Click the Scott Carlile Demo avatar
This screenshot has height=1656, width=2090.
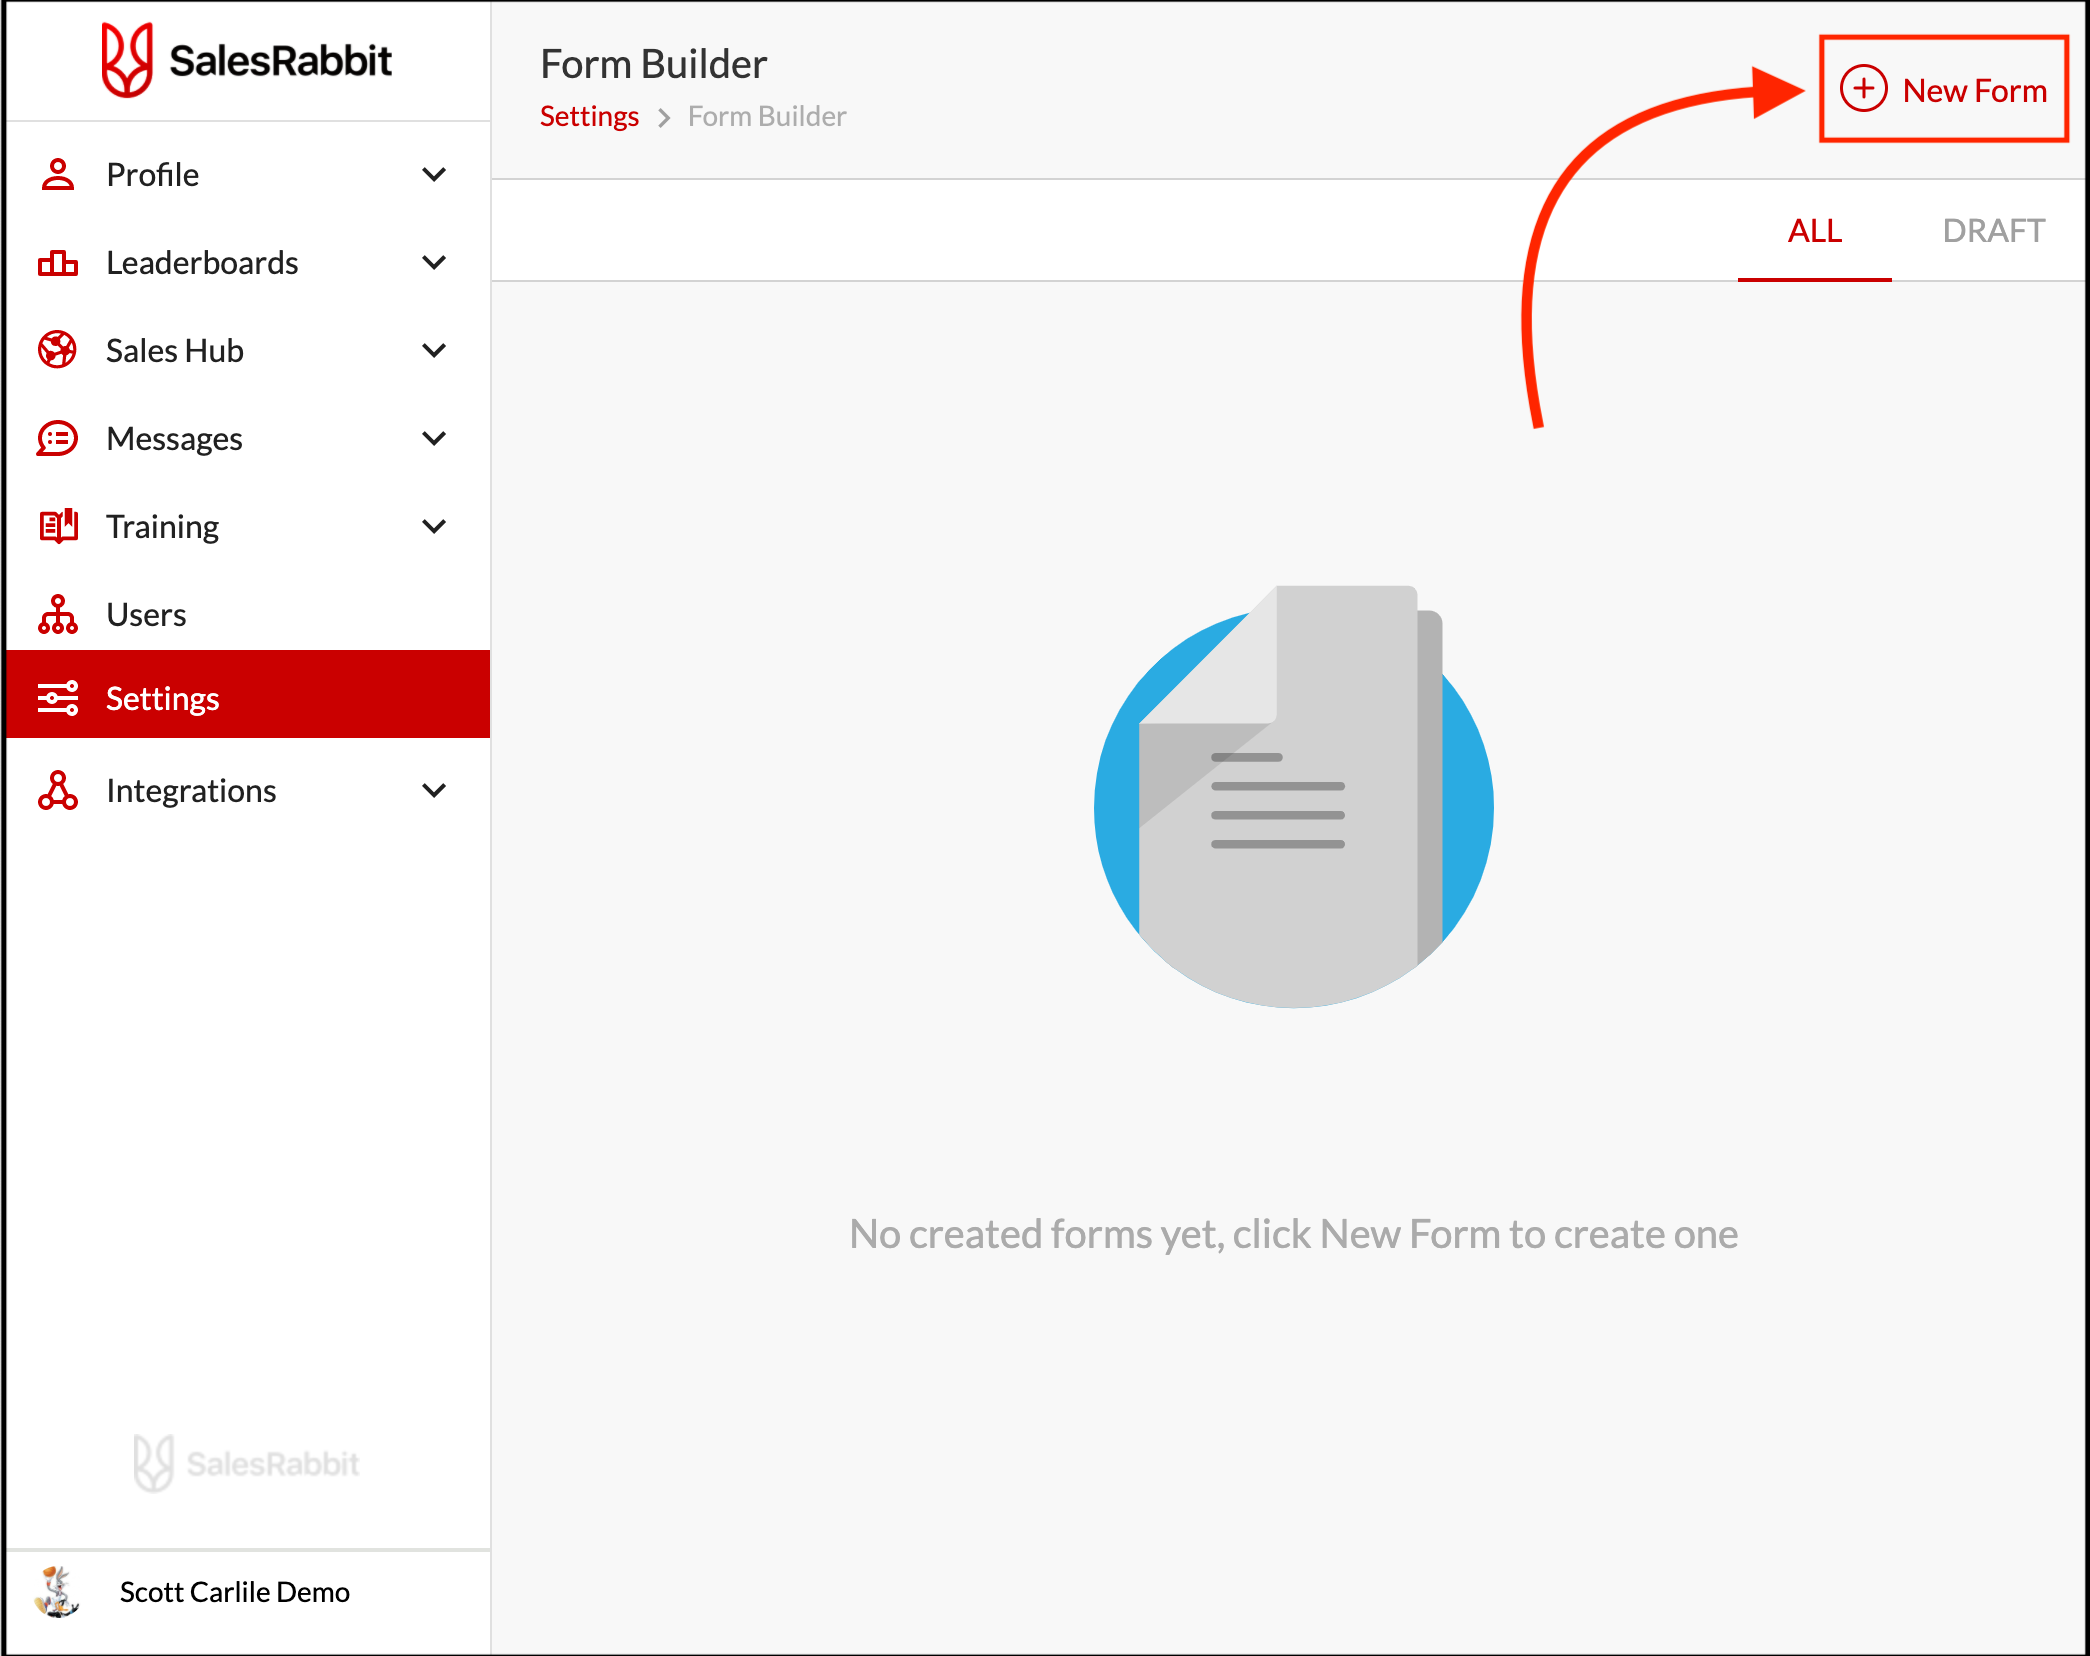[57, 1591]
